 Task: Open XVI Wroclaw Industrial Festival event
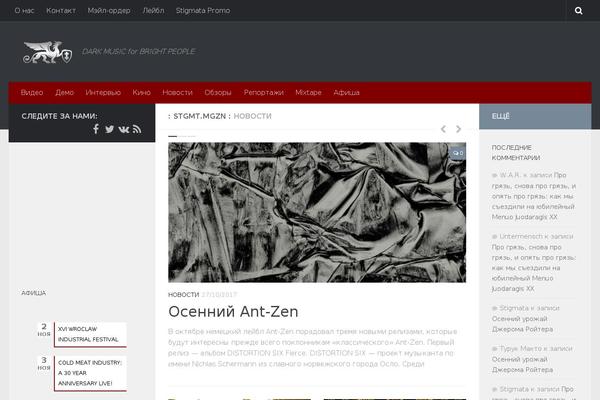pyautogui.click(x=88, y=334)
